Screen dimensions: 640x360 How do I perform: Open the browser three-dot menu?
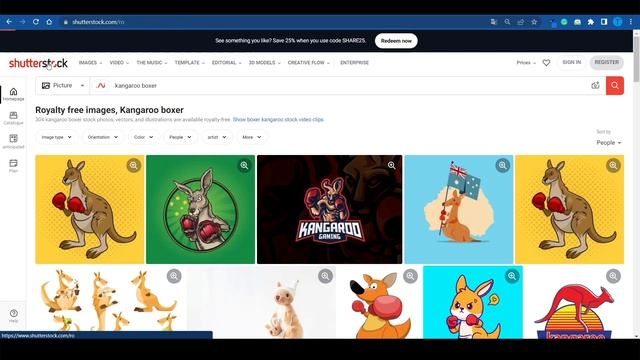631,22
